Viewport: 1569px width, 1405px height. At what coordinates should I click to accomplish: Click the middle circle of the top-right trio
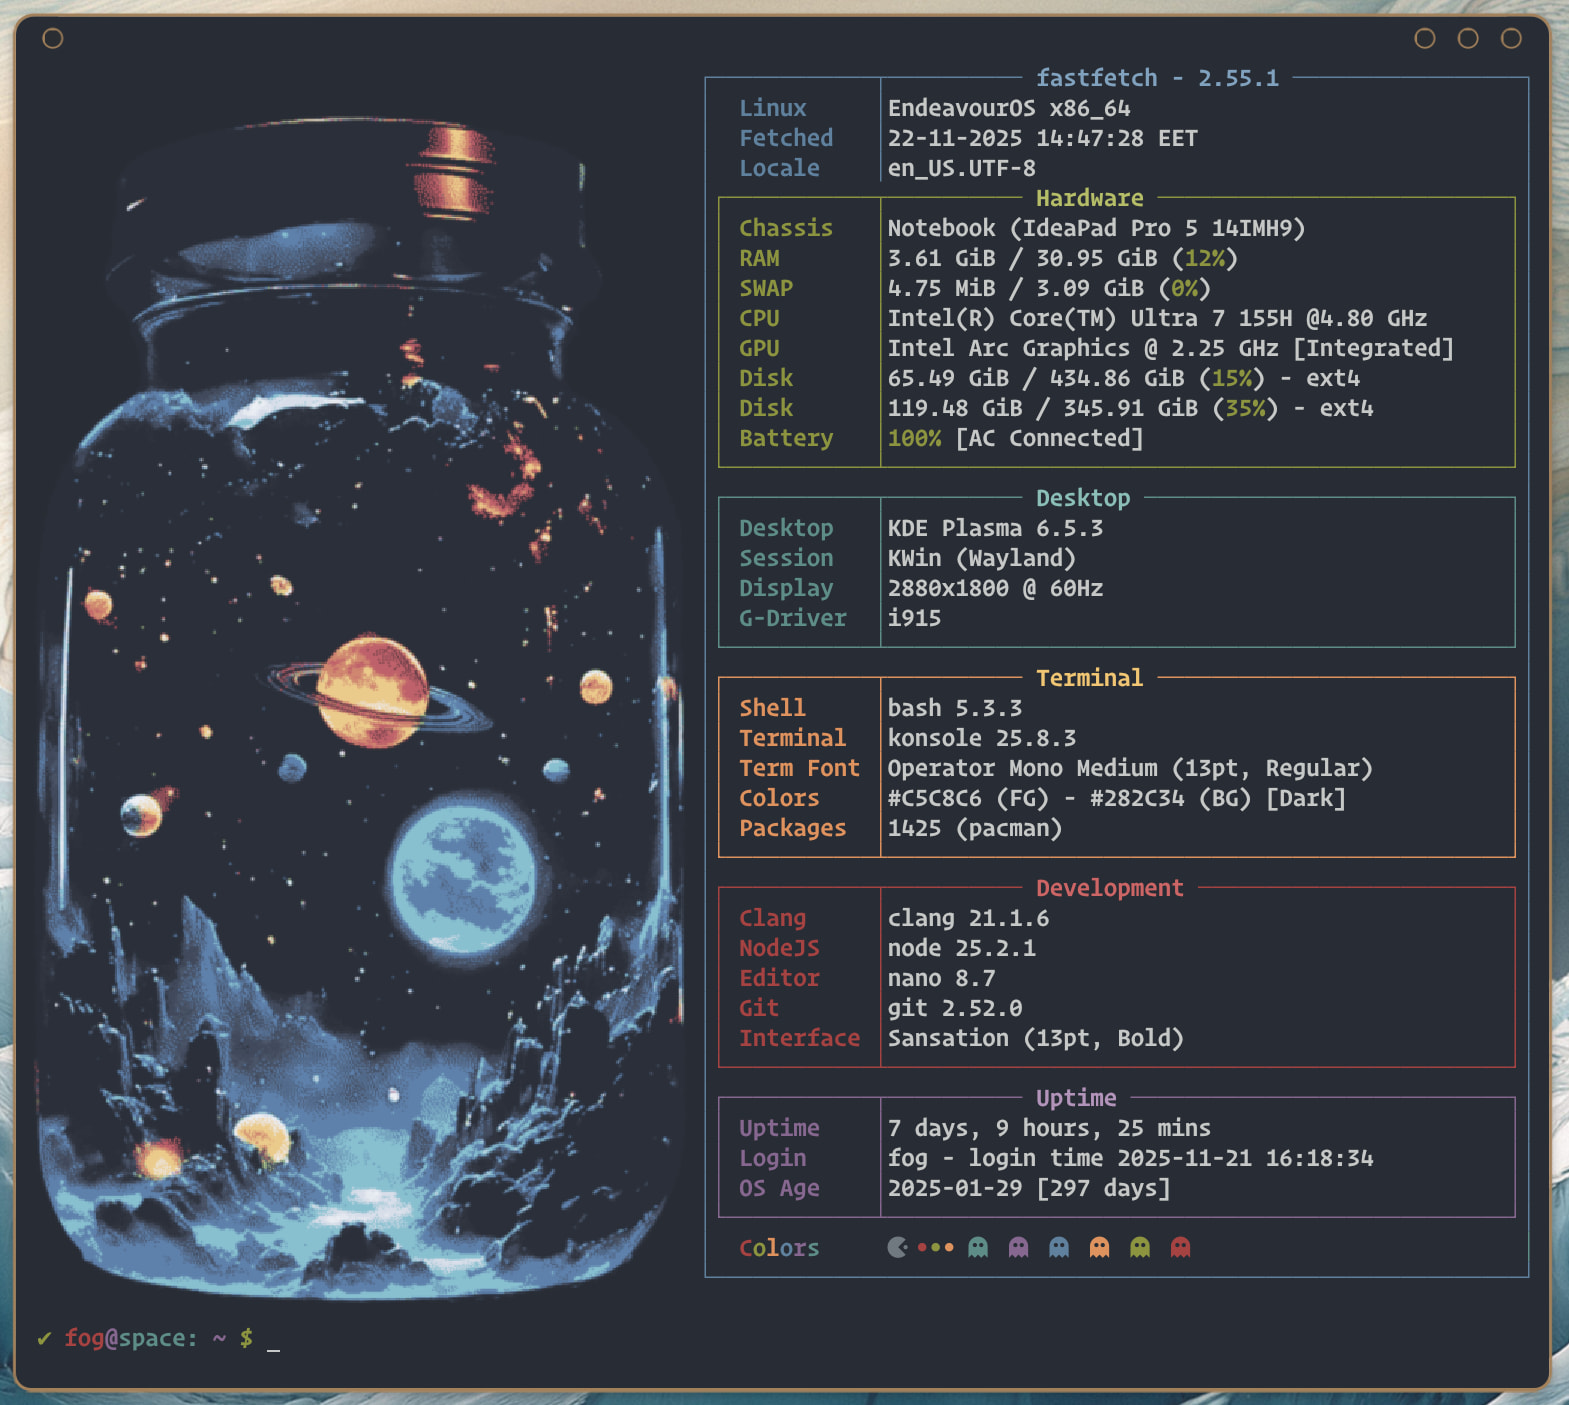(x=1468, y=38)
